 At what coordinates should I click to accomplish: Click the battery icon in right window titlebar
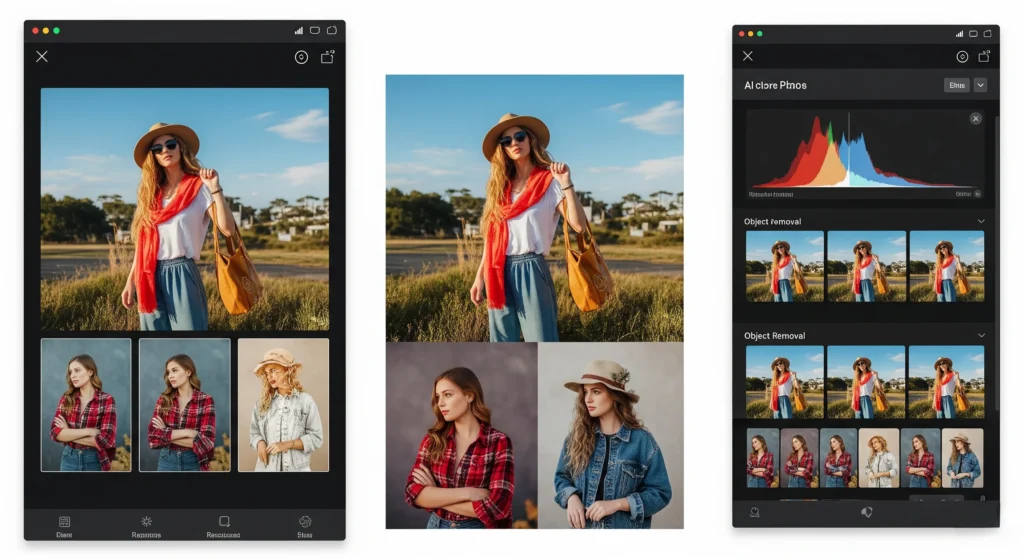973,33
